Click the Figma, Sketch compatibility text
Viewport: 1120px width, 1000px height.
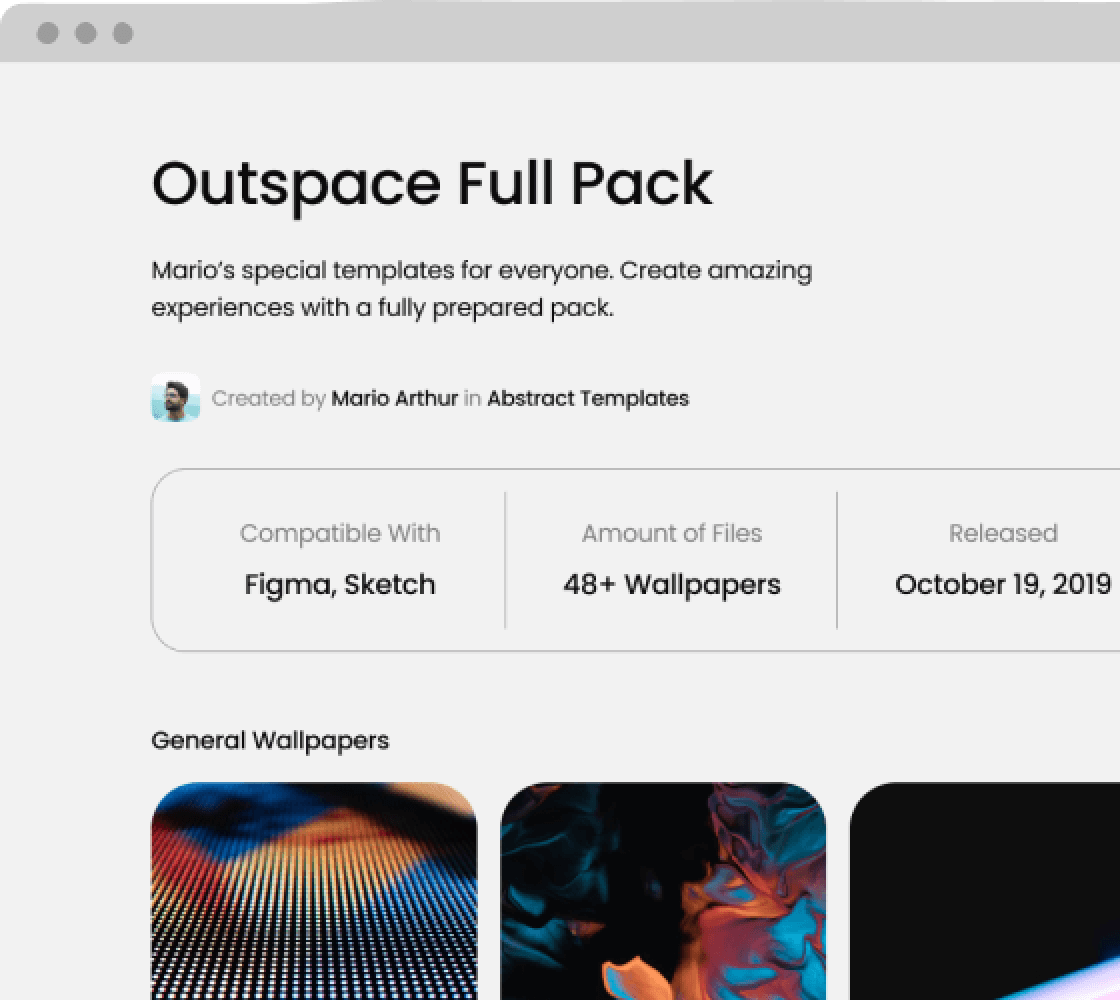340,584
